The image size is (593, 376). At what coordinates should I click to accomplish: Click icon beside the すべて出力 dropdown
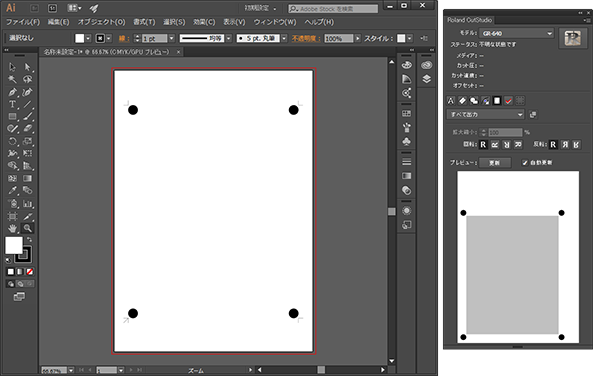(533, 114)
